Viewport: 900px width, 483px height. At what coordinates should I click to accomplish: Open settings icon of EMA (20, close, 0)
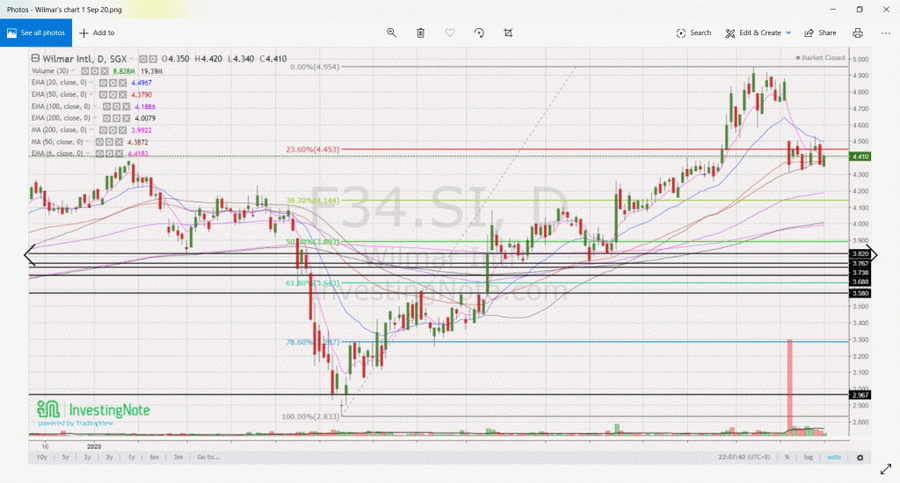[x=112, y=83]
